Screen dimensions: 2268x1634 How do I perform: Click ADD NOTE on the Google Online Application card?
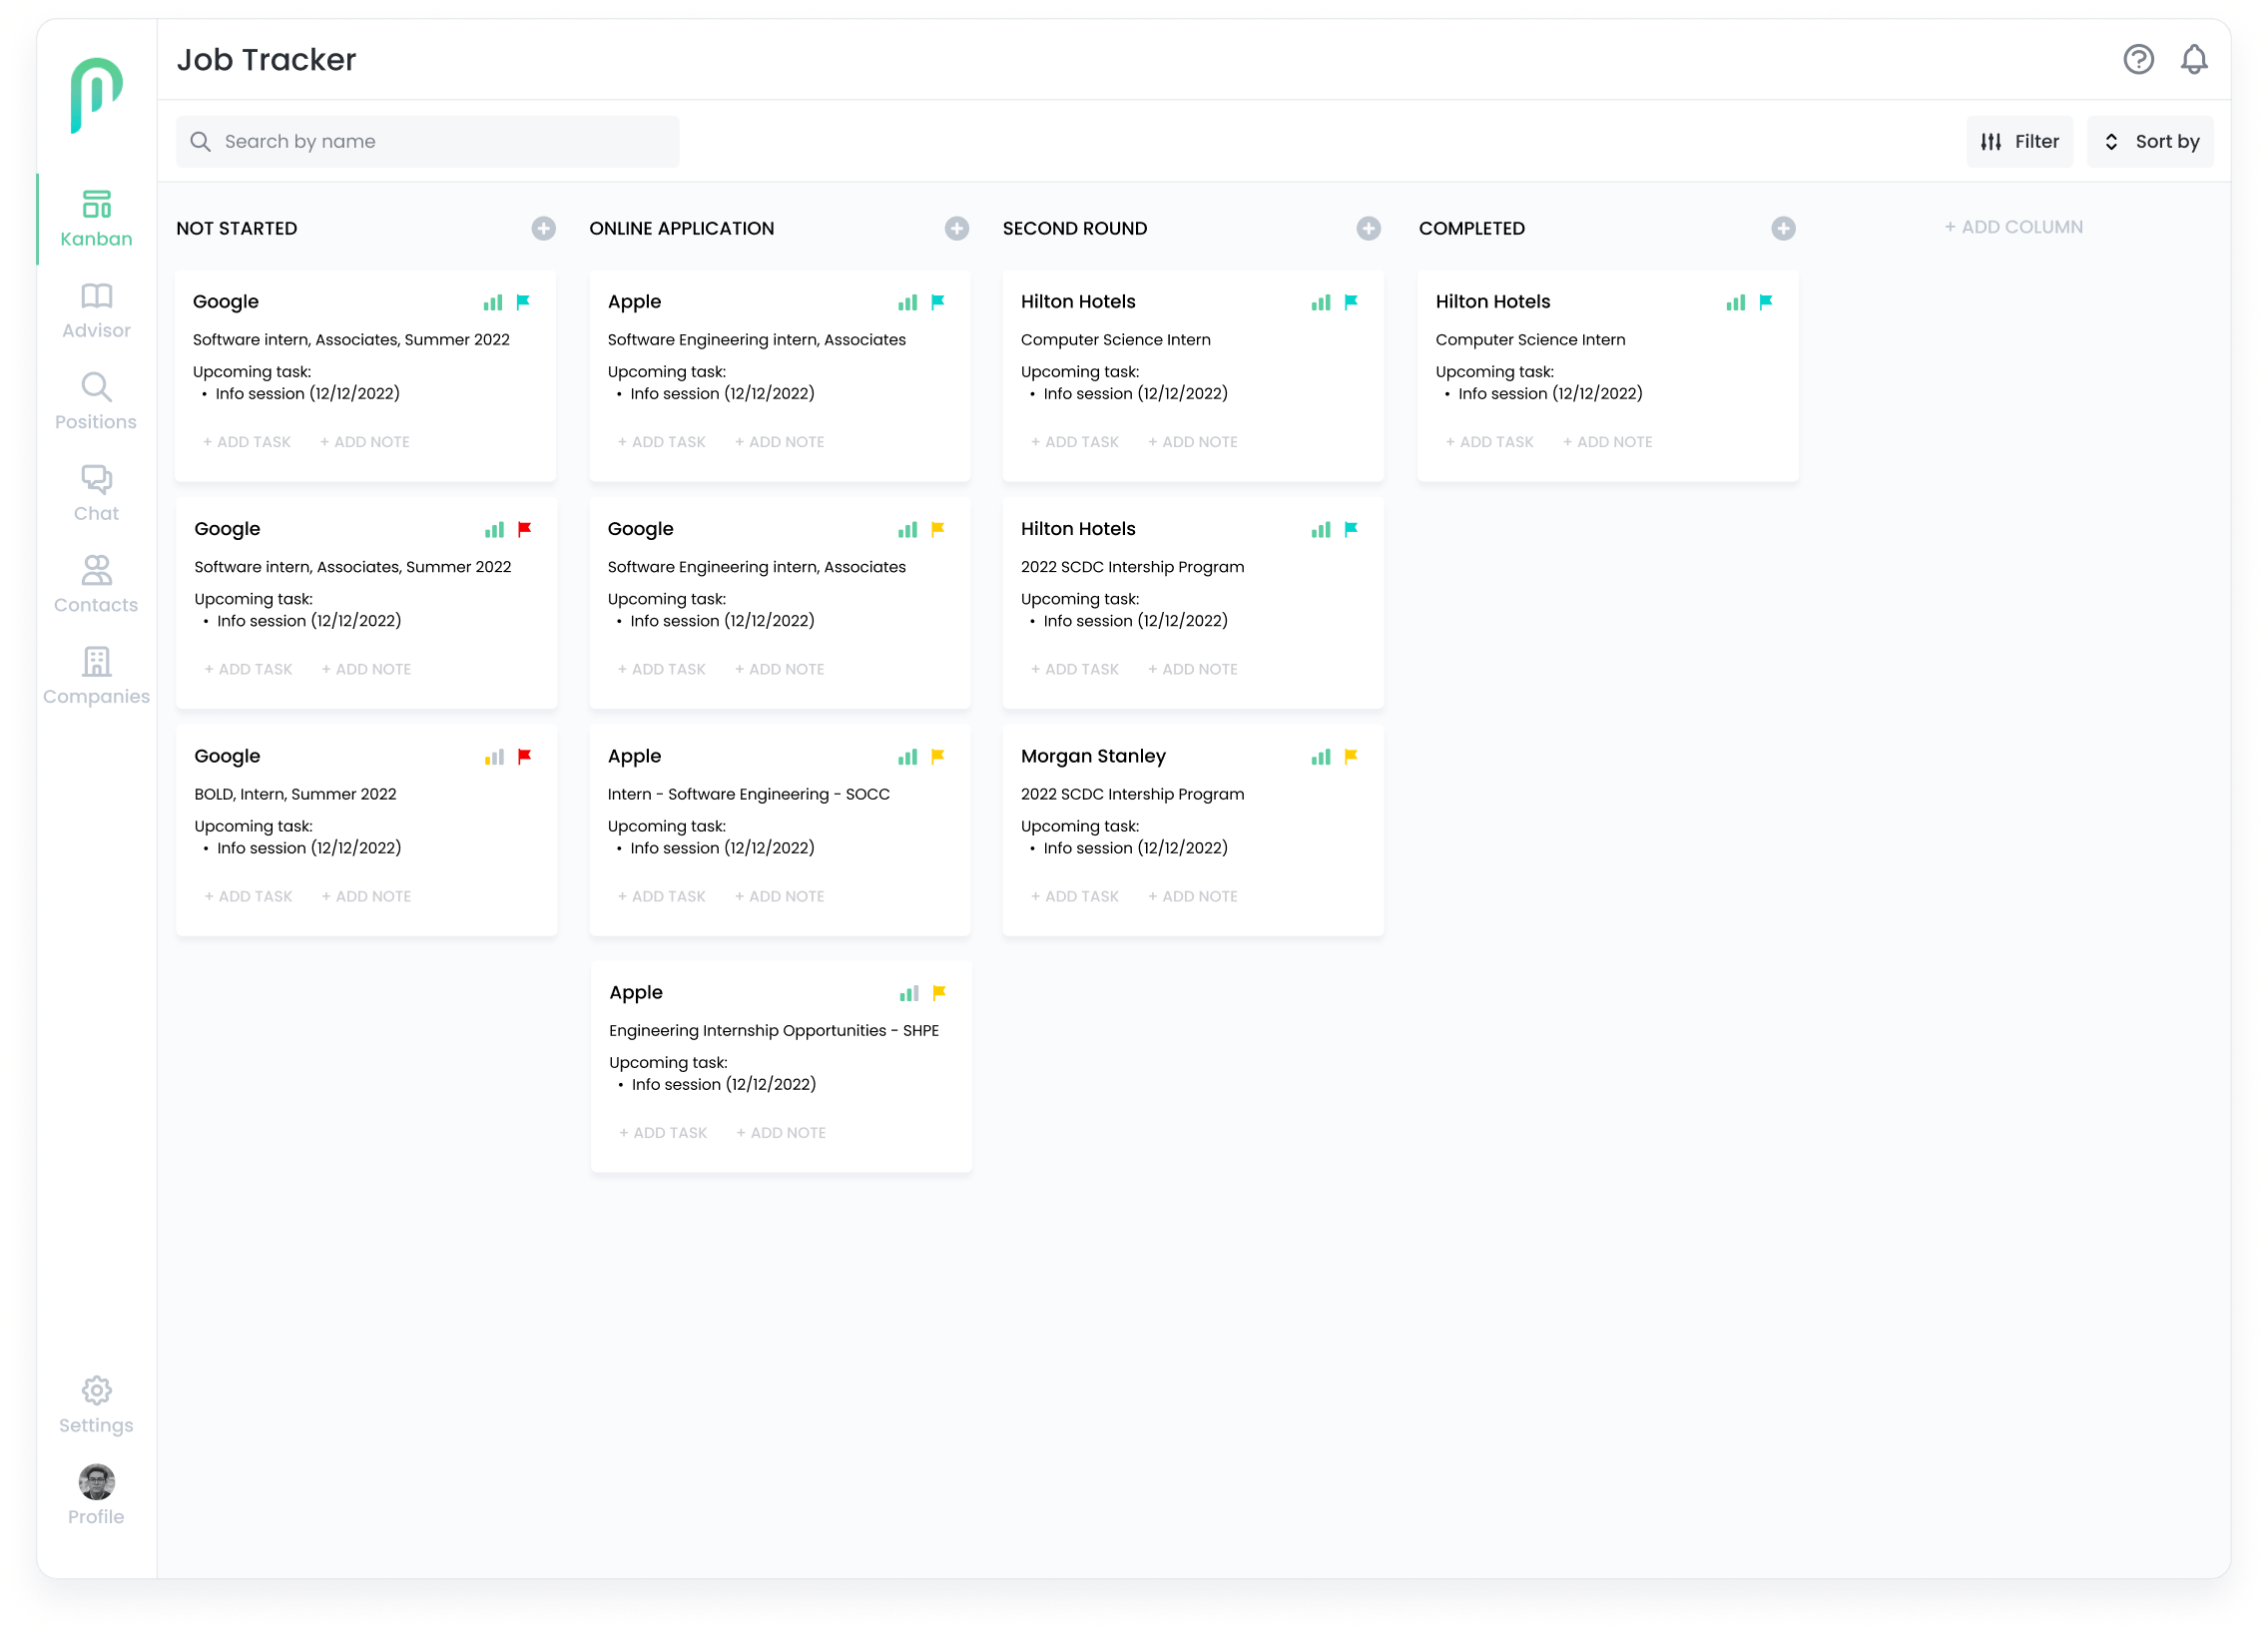point(779,669)
